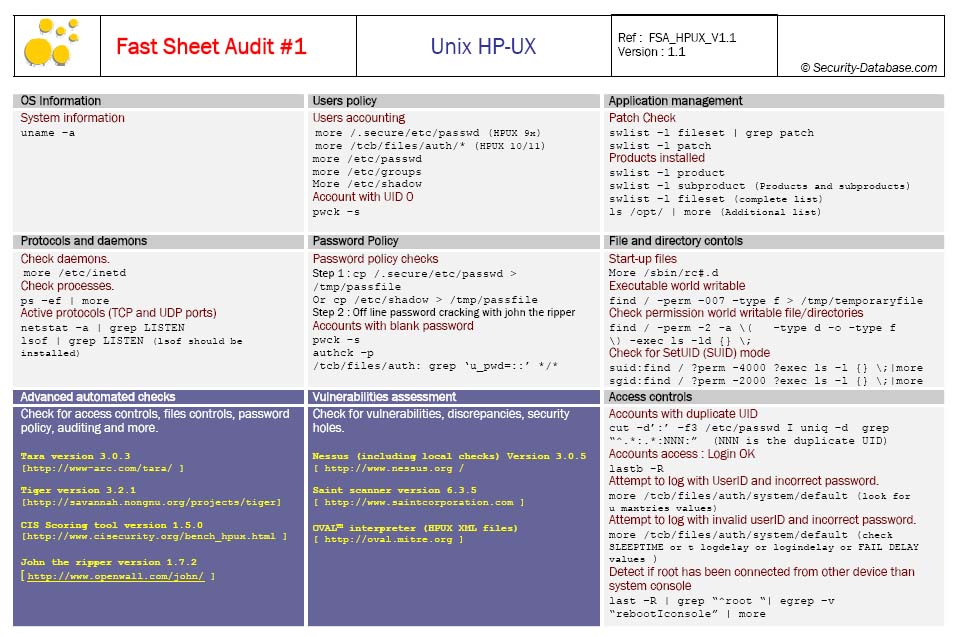The width and height of the screenshot is (955, 637).
Task: Click CIS Scoring tool version 1.5.0 text
Action: tap(112, 525)
